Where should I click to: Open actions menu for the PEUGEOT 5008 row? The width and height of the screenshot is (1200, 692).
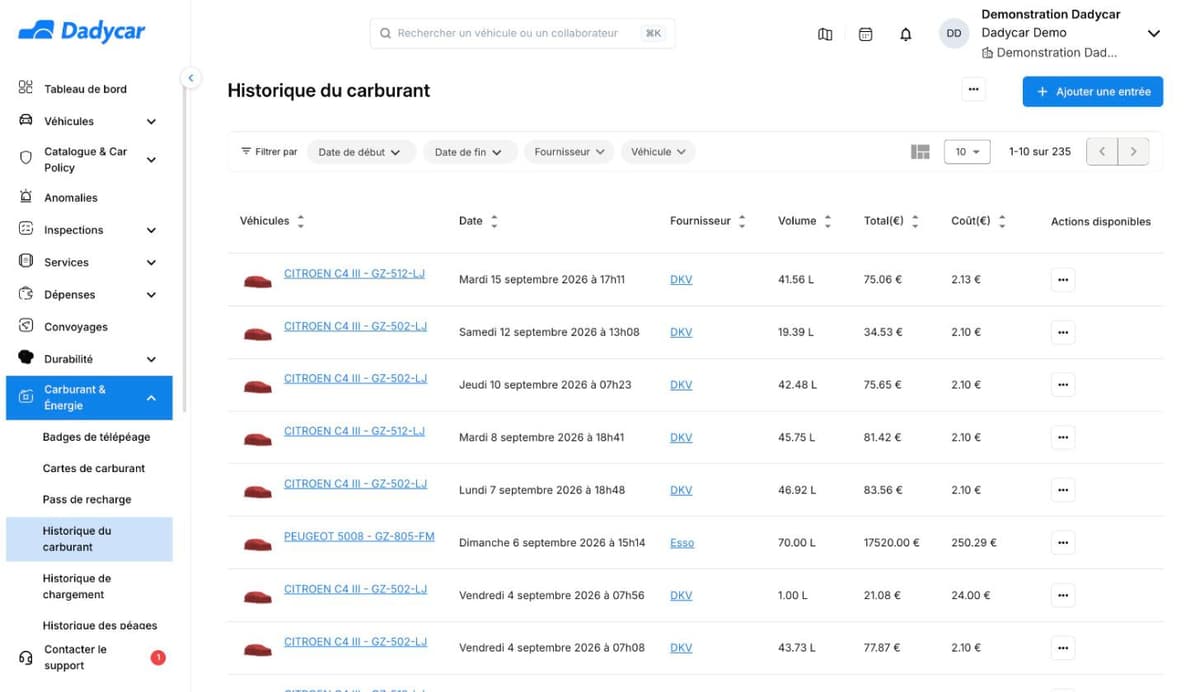coord(1063,543)
